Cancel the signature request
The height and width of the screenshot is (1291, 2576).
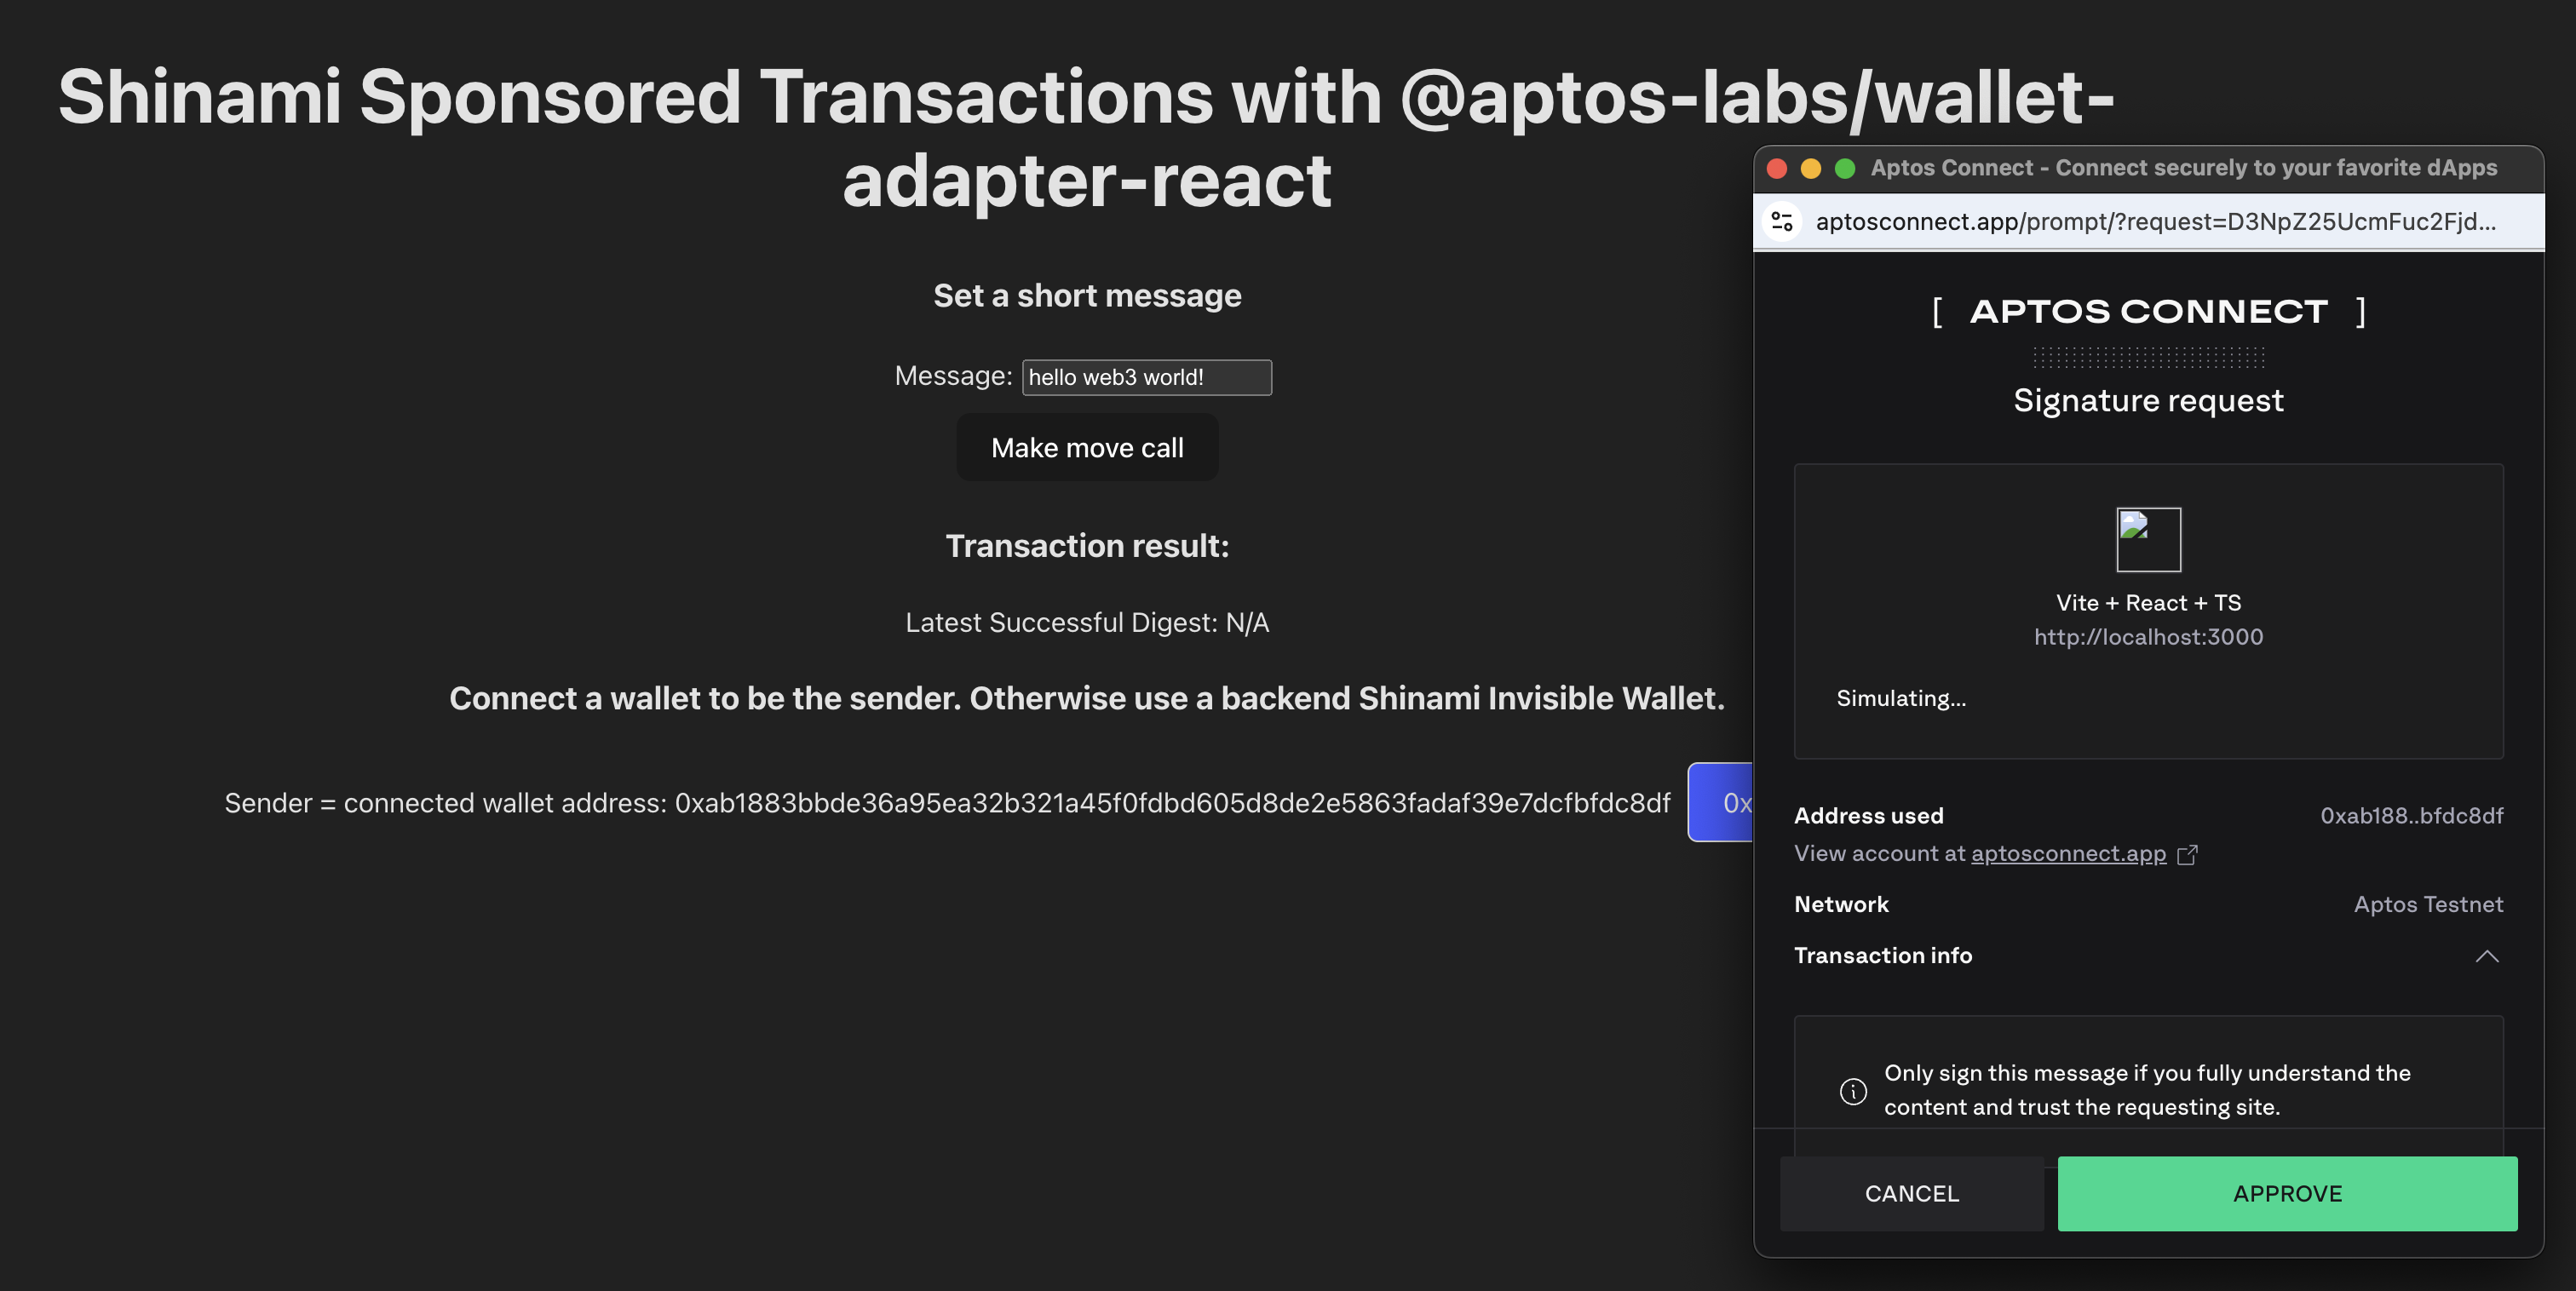(x=1911, y=1193)
